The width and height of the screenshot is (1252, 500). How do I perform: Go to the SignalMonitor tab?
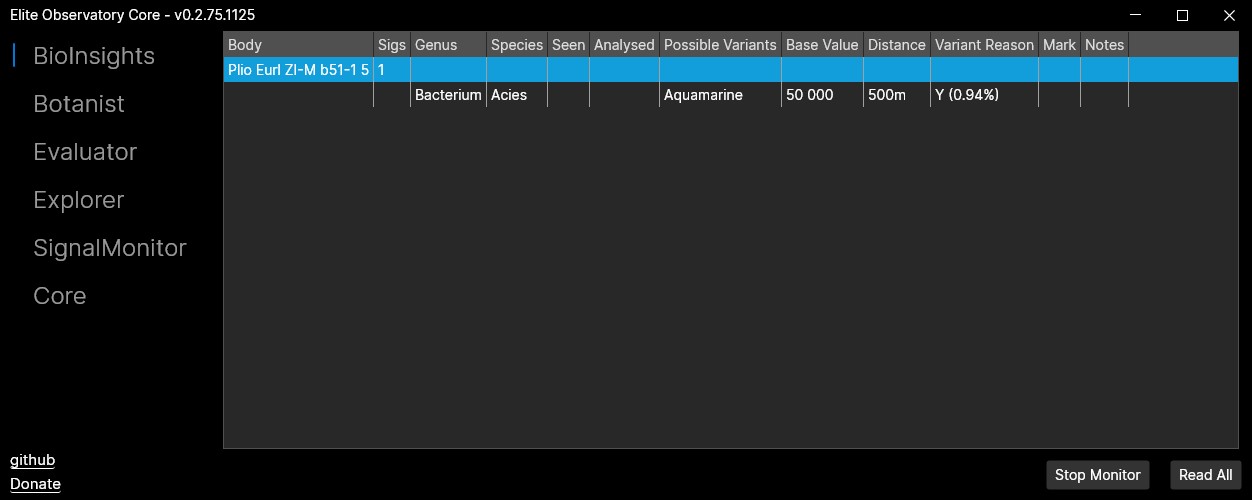(x=110, y=248)
